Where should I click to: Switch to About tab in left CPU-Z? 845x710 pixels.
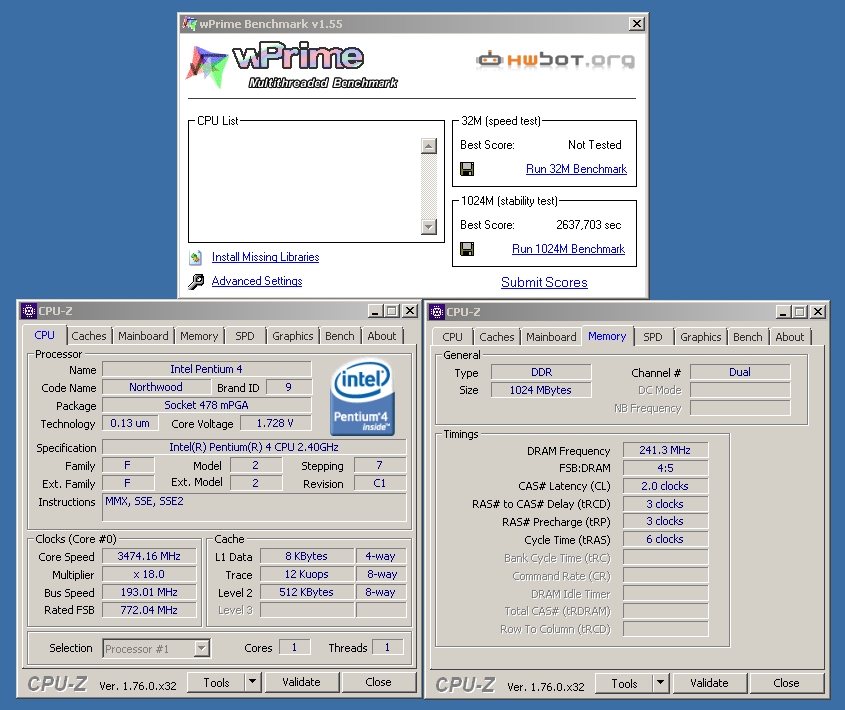(x=382, y=336)
